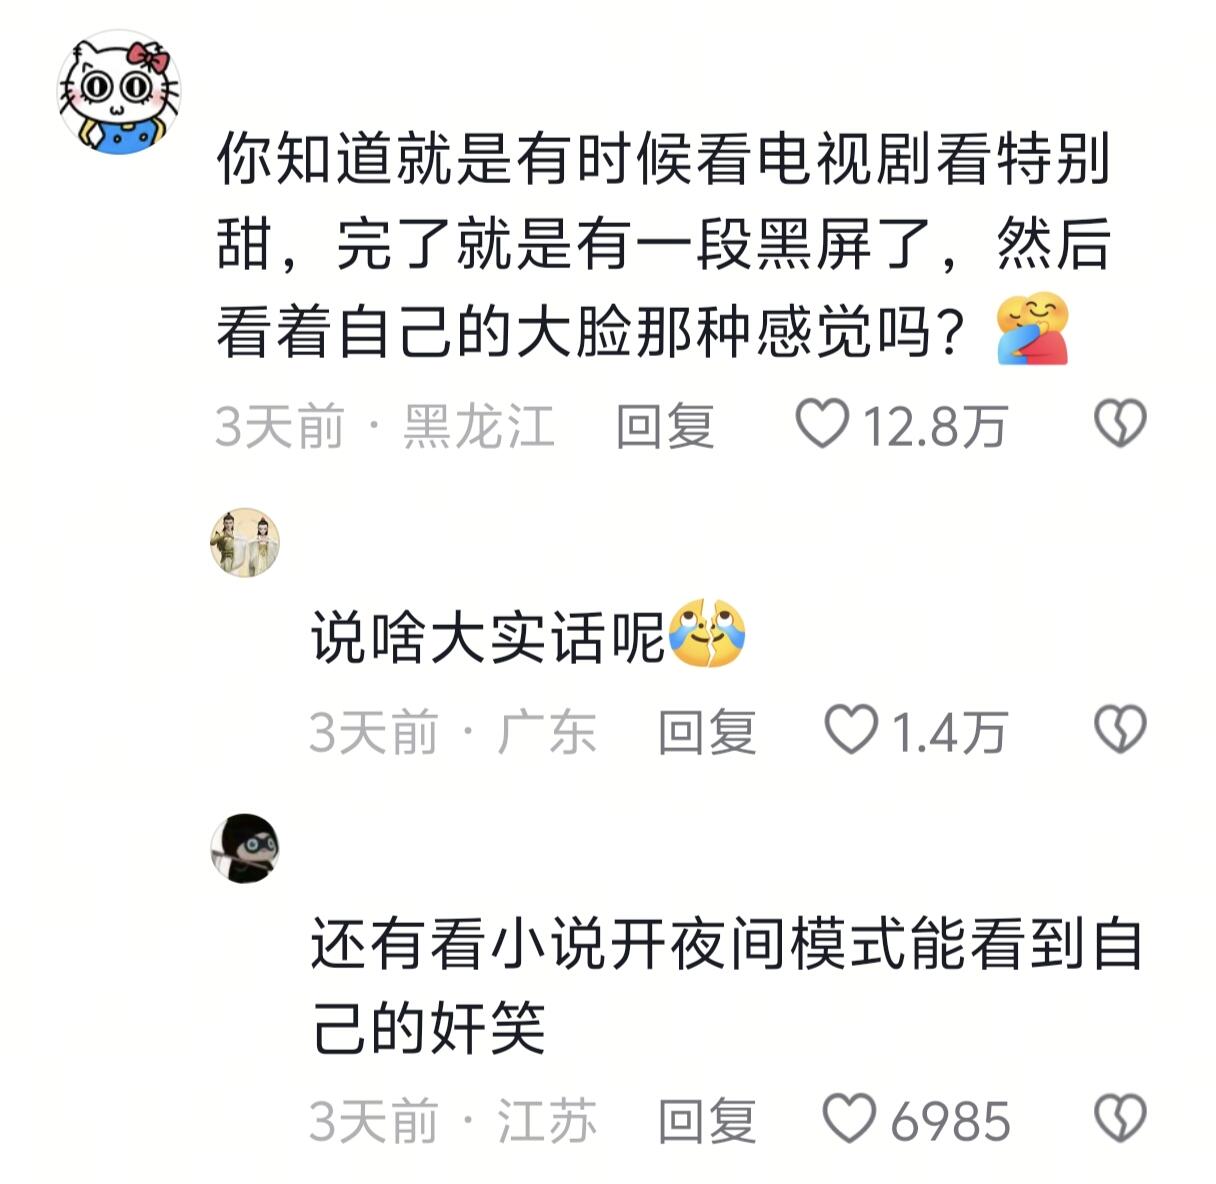The height and width of the screenshot is (1184, 1216).
Task: Tap the 12.8万 like count
Action: [934, 426]
